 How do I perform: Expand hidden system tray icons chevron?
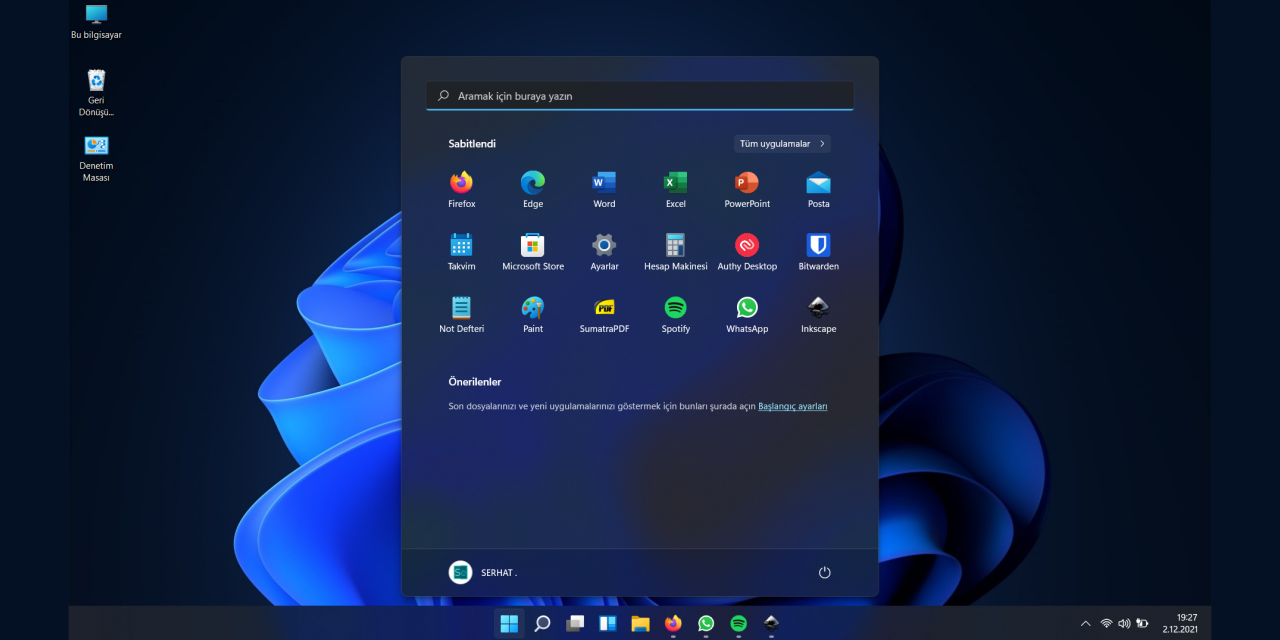[1086, 623]
